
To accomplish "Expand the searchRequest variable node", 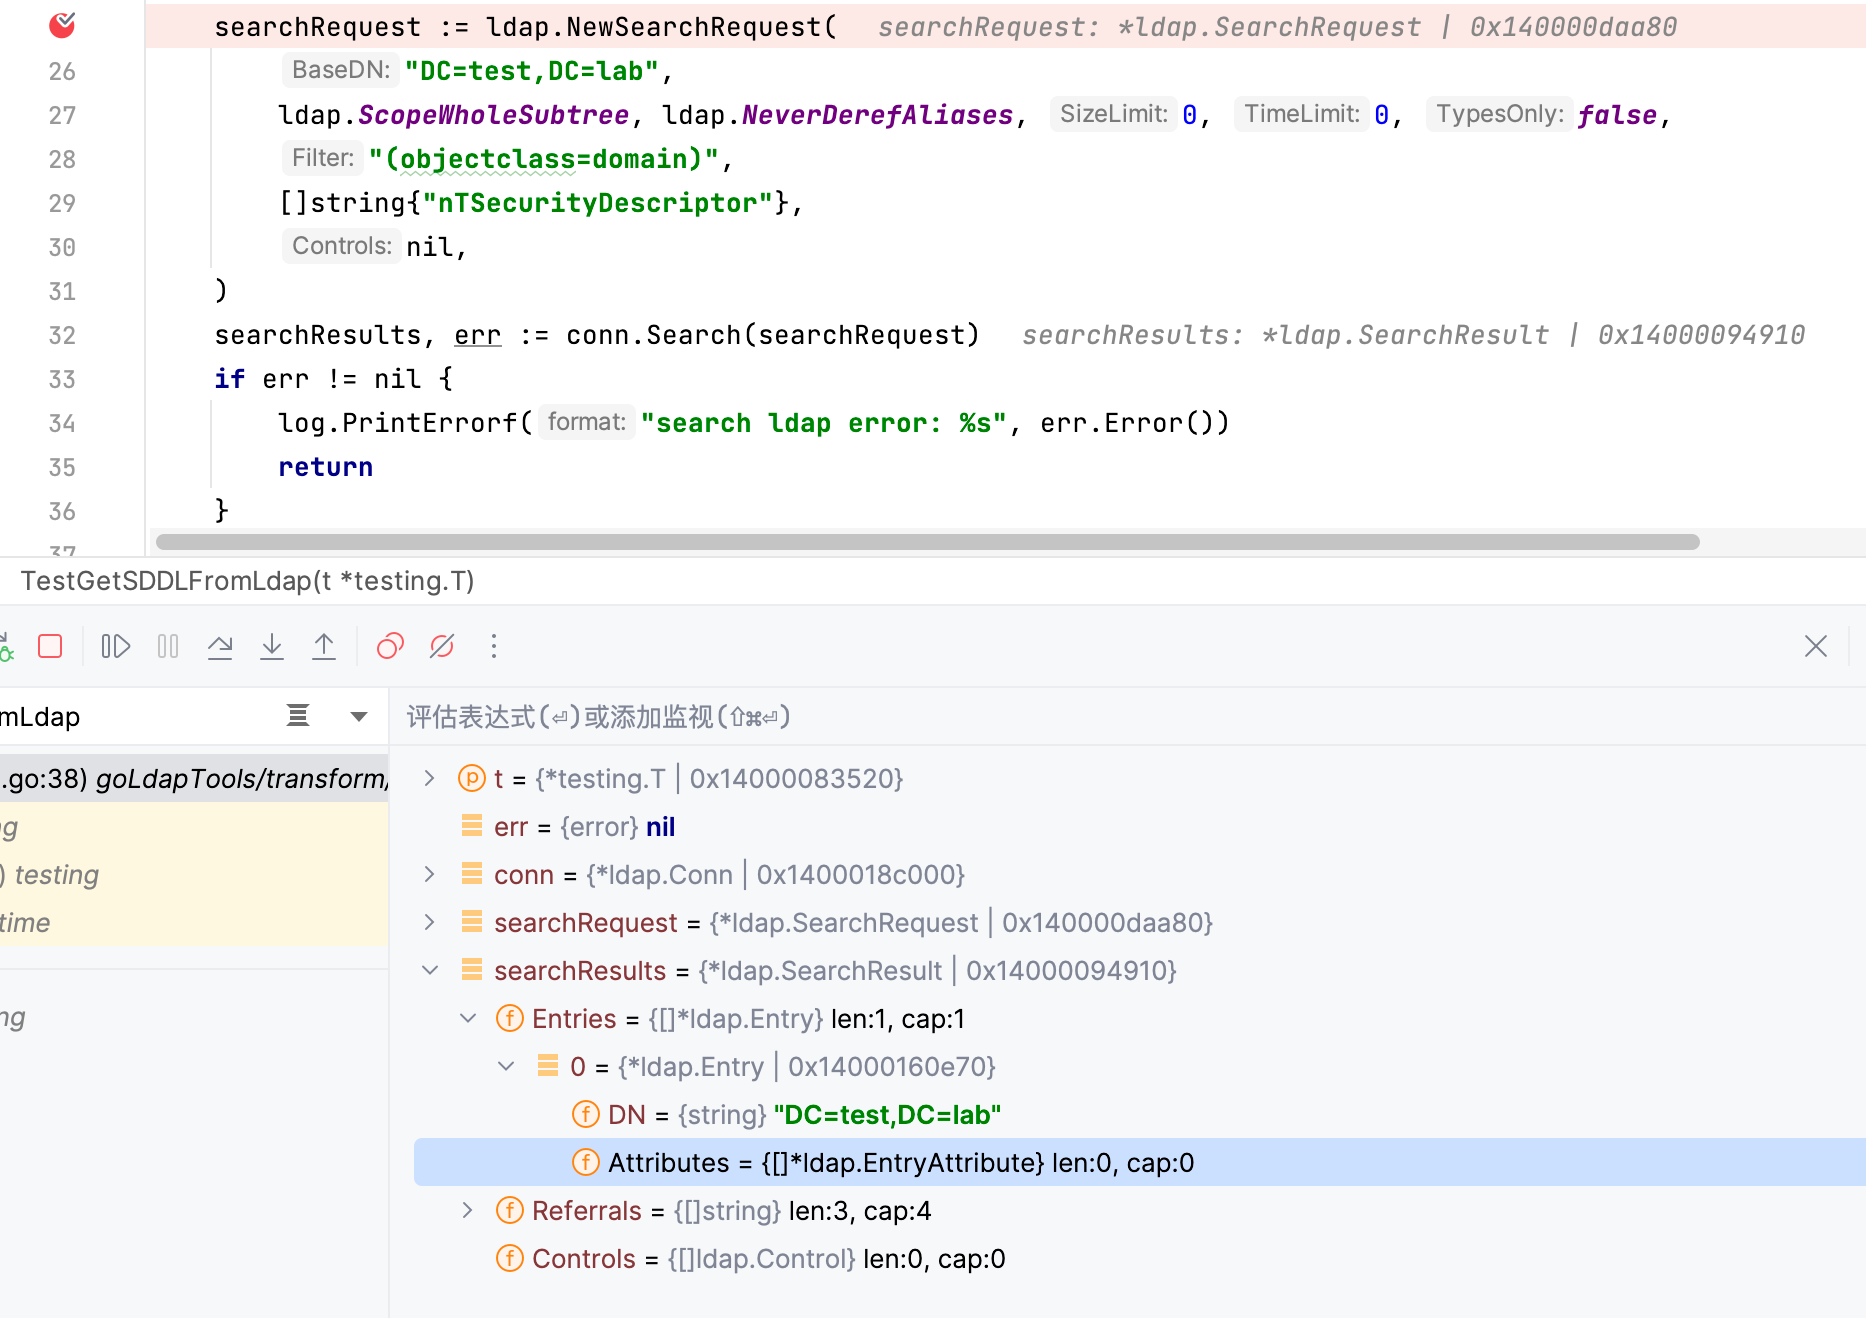I will coord(429,922).
